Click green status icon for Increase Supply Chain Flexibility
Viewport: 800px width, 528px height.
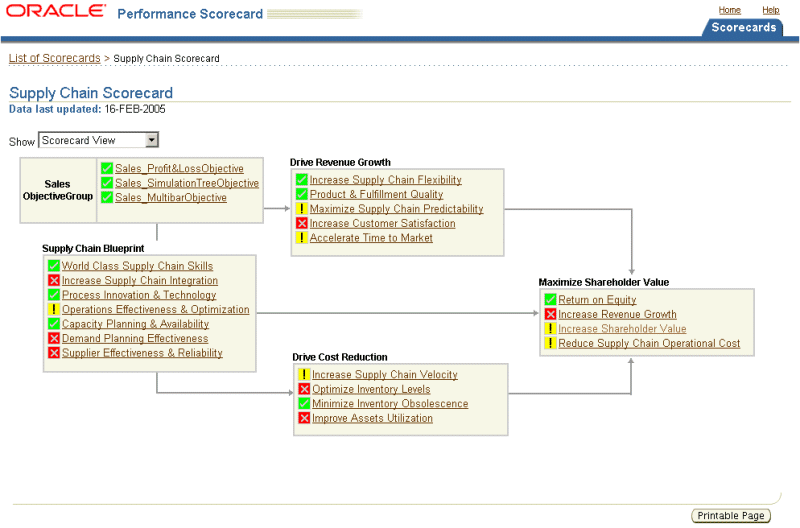[x=302, y=180]
